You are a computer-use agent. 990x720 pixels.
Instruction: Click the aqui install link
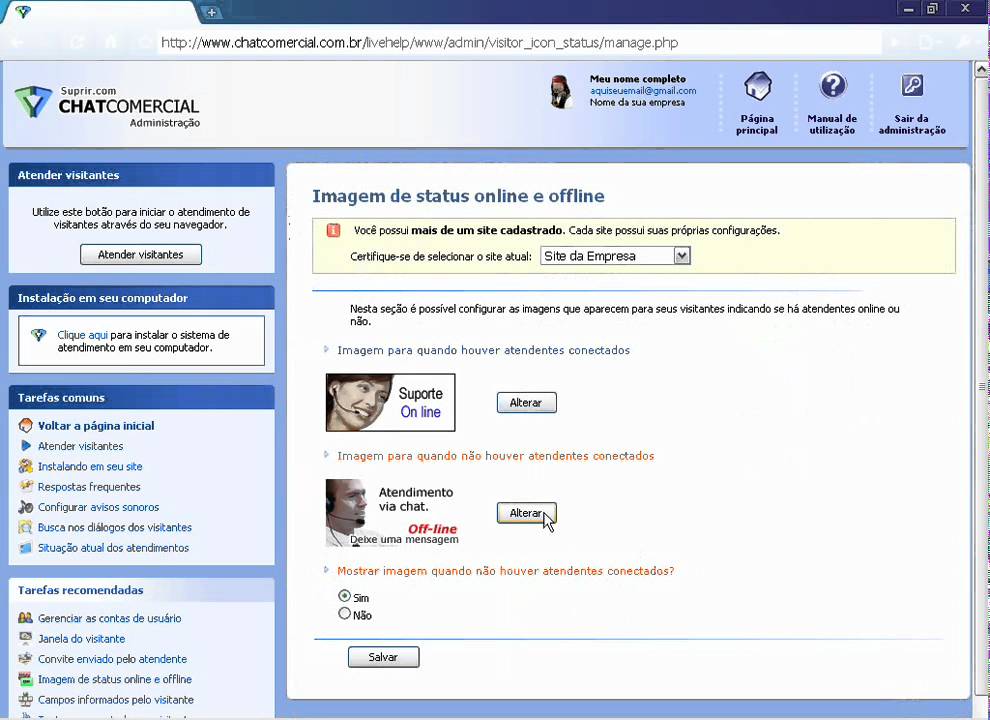coord(98,335)
